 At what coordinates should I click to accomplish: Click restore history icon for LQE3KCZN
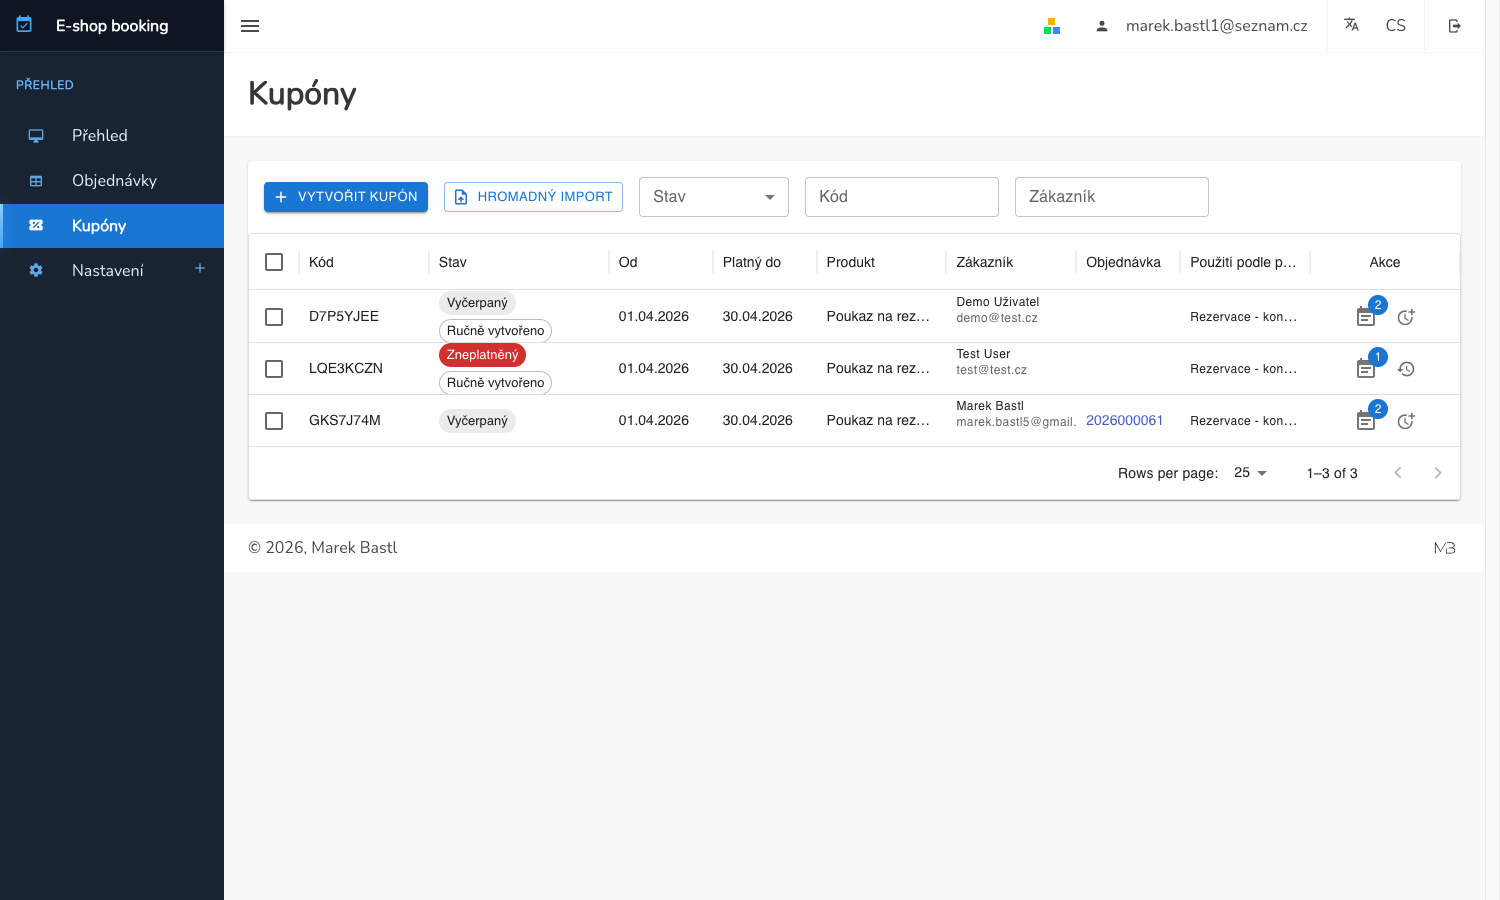point(1406,369)
